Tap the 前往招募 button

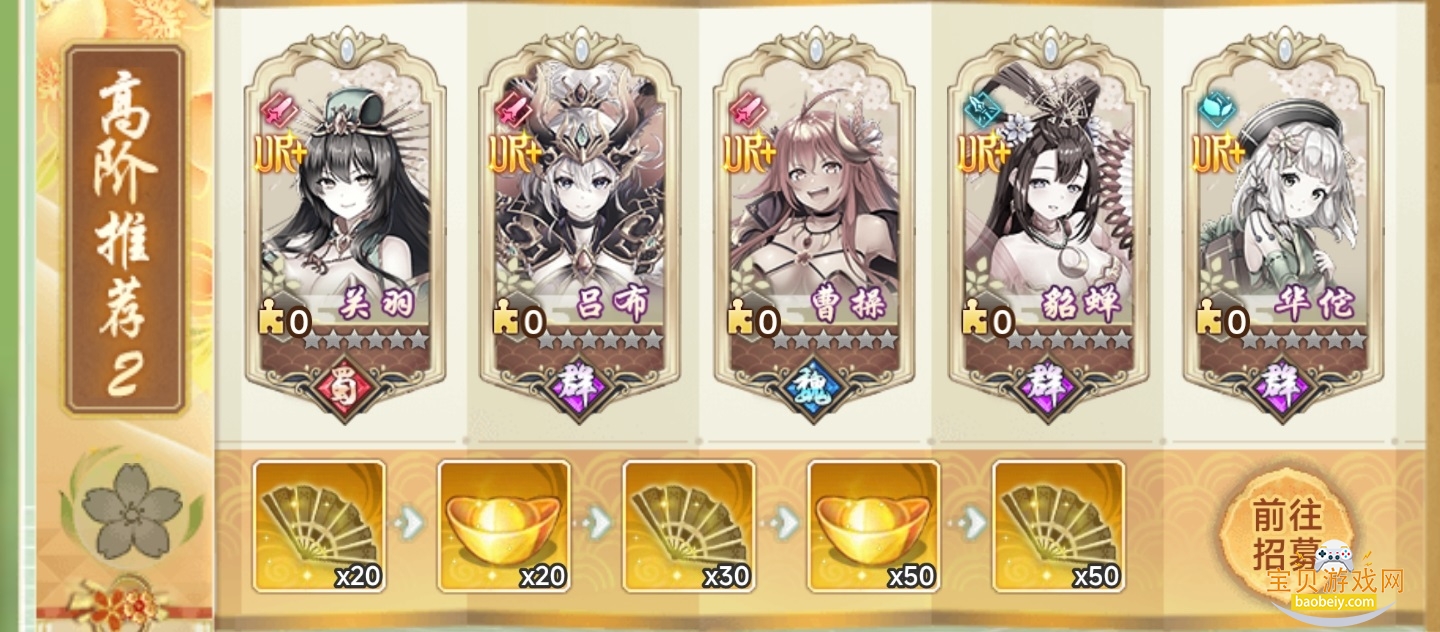tap(1288, 532)
